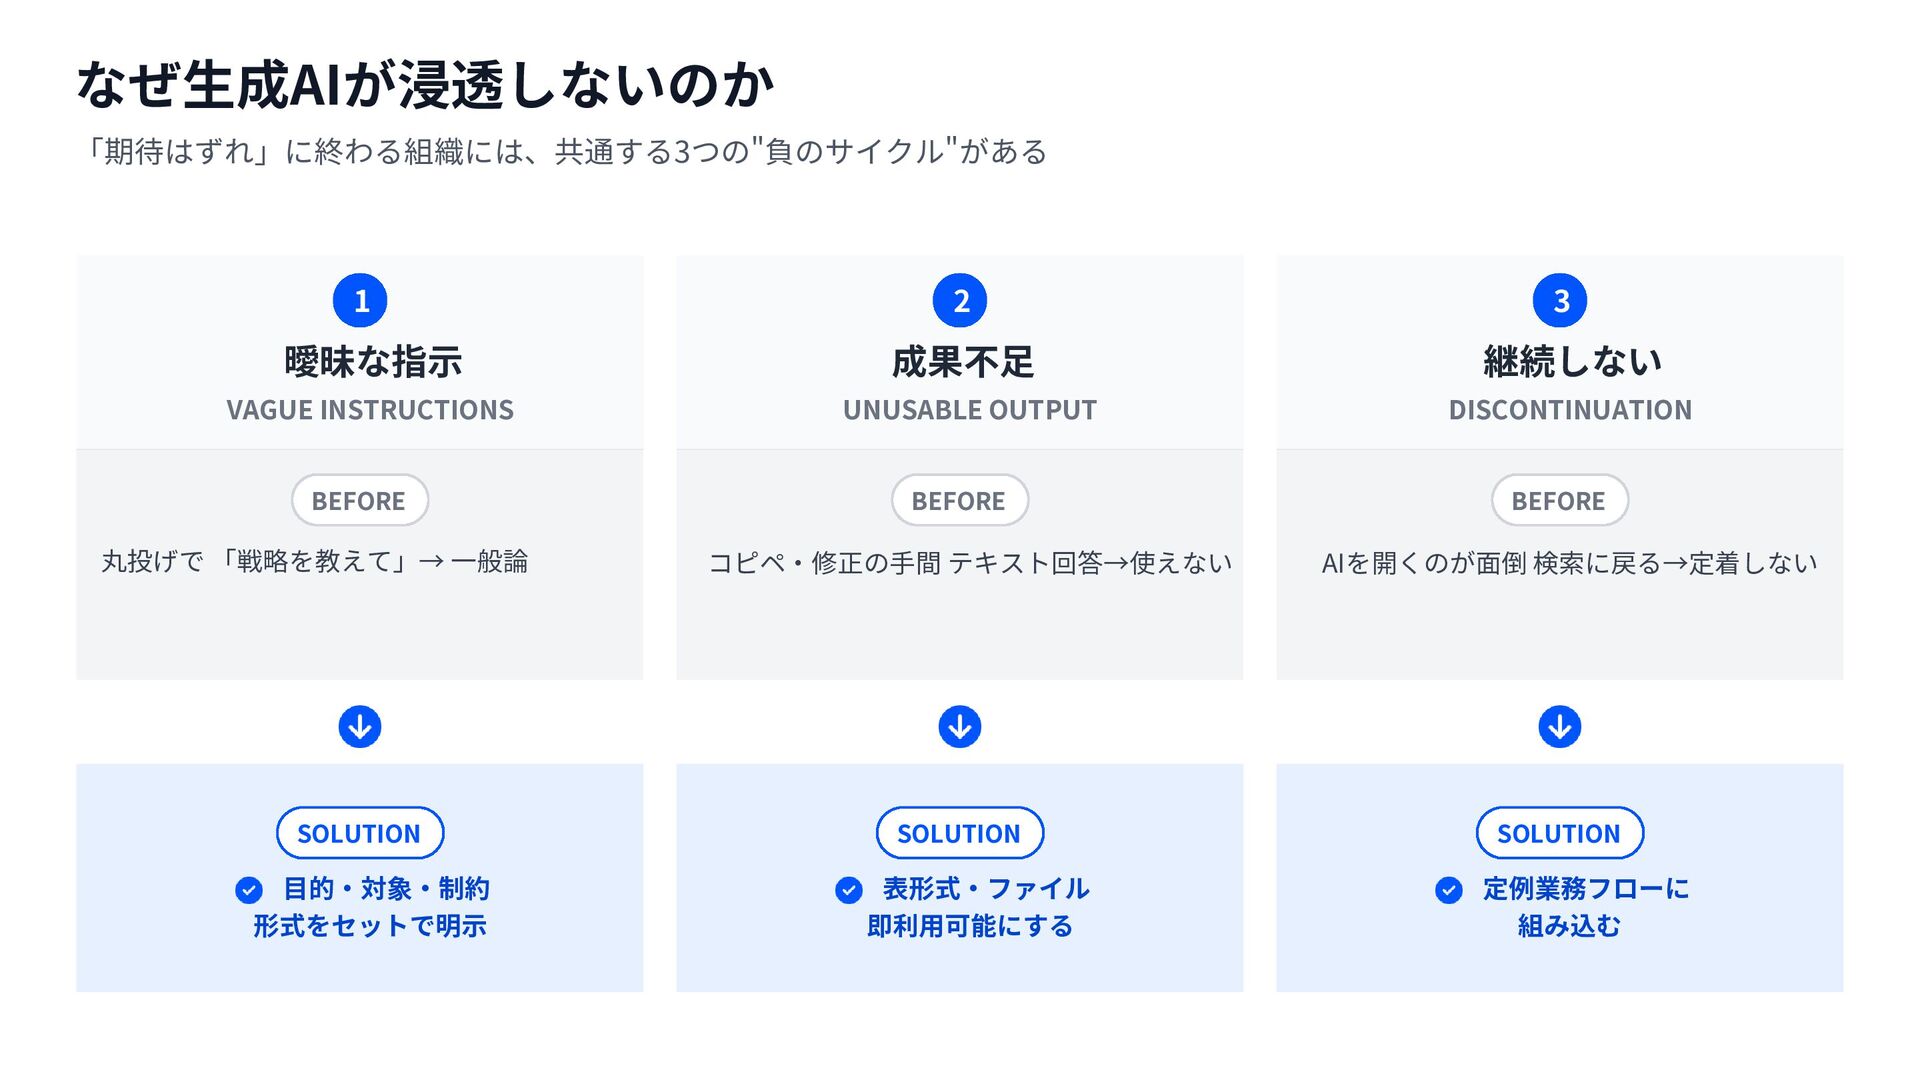Click the 成果不足 heading
Image resolution: width=1920 pixels, height=1080 pixels.
point(963,361)
